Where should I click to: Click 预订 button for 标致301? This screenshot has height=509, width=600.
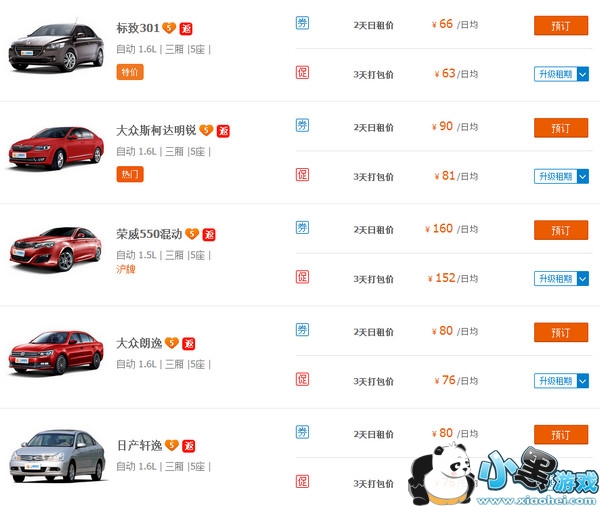561,25
